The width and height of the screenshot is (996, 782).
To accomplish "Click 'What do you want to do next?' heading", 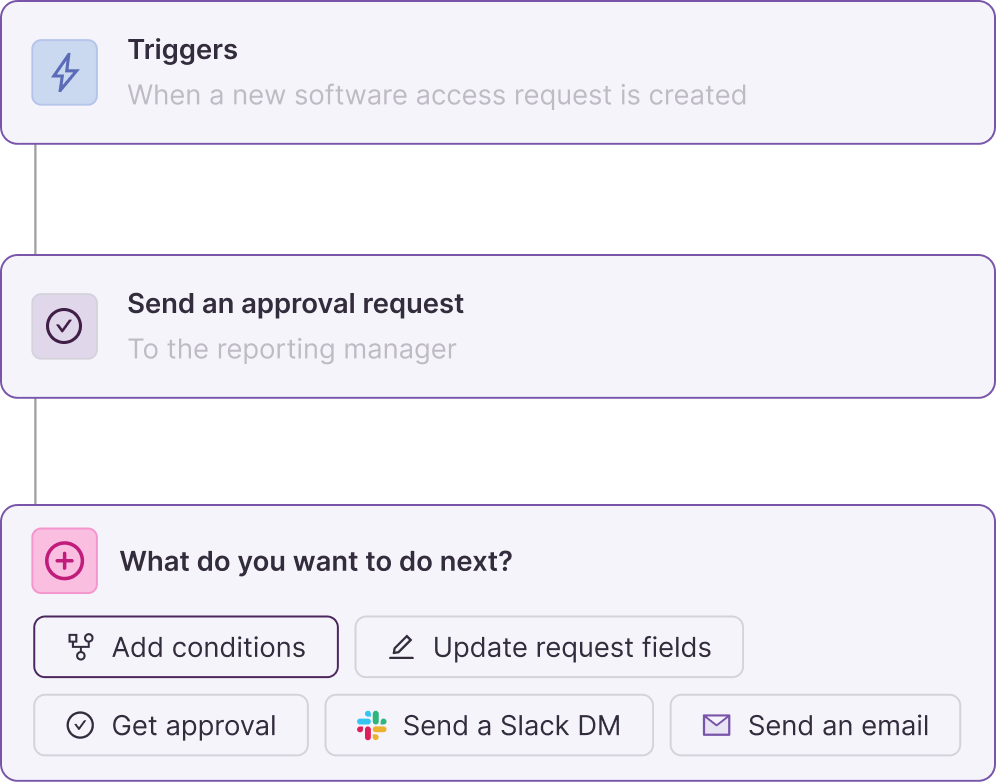I will click(x=316, y=561).
